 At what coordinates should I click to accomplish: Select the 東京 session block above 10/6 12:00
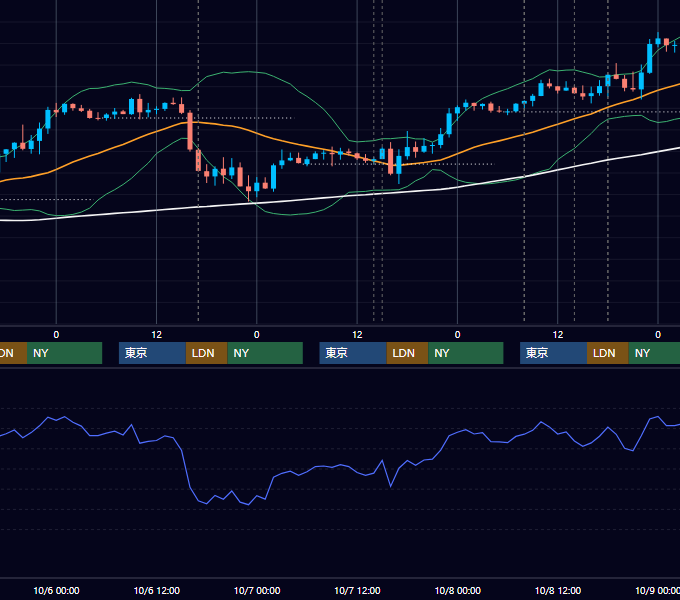point(153,353)
